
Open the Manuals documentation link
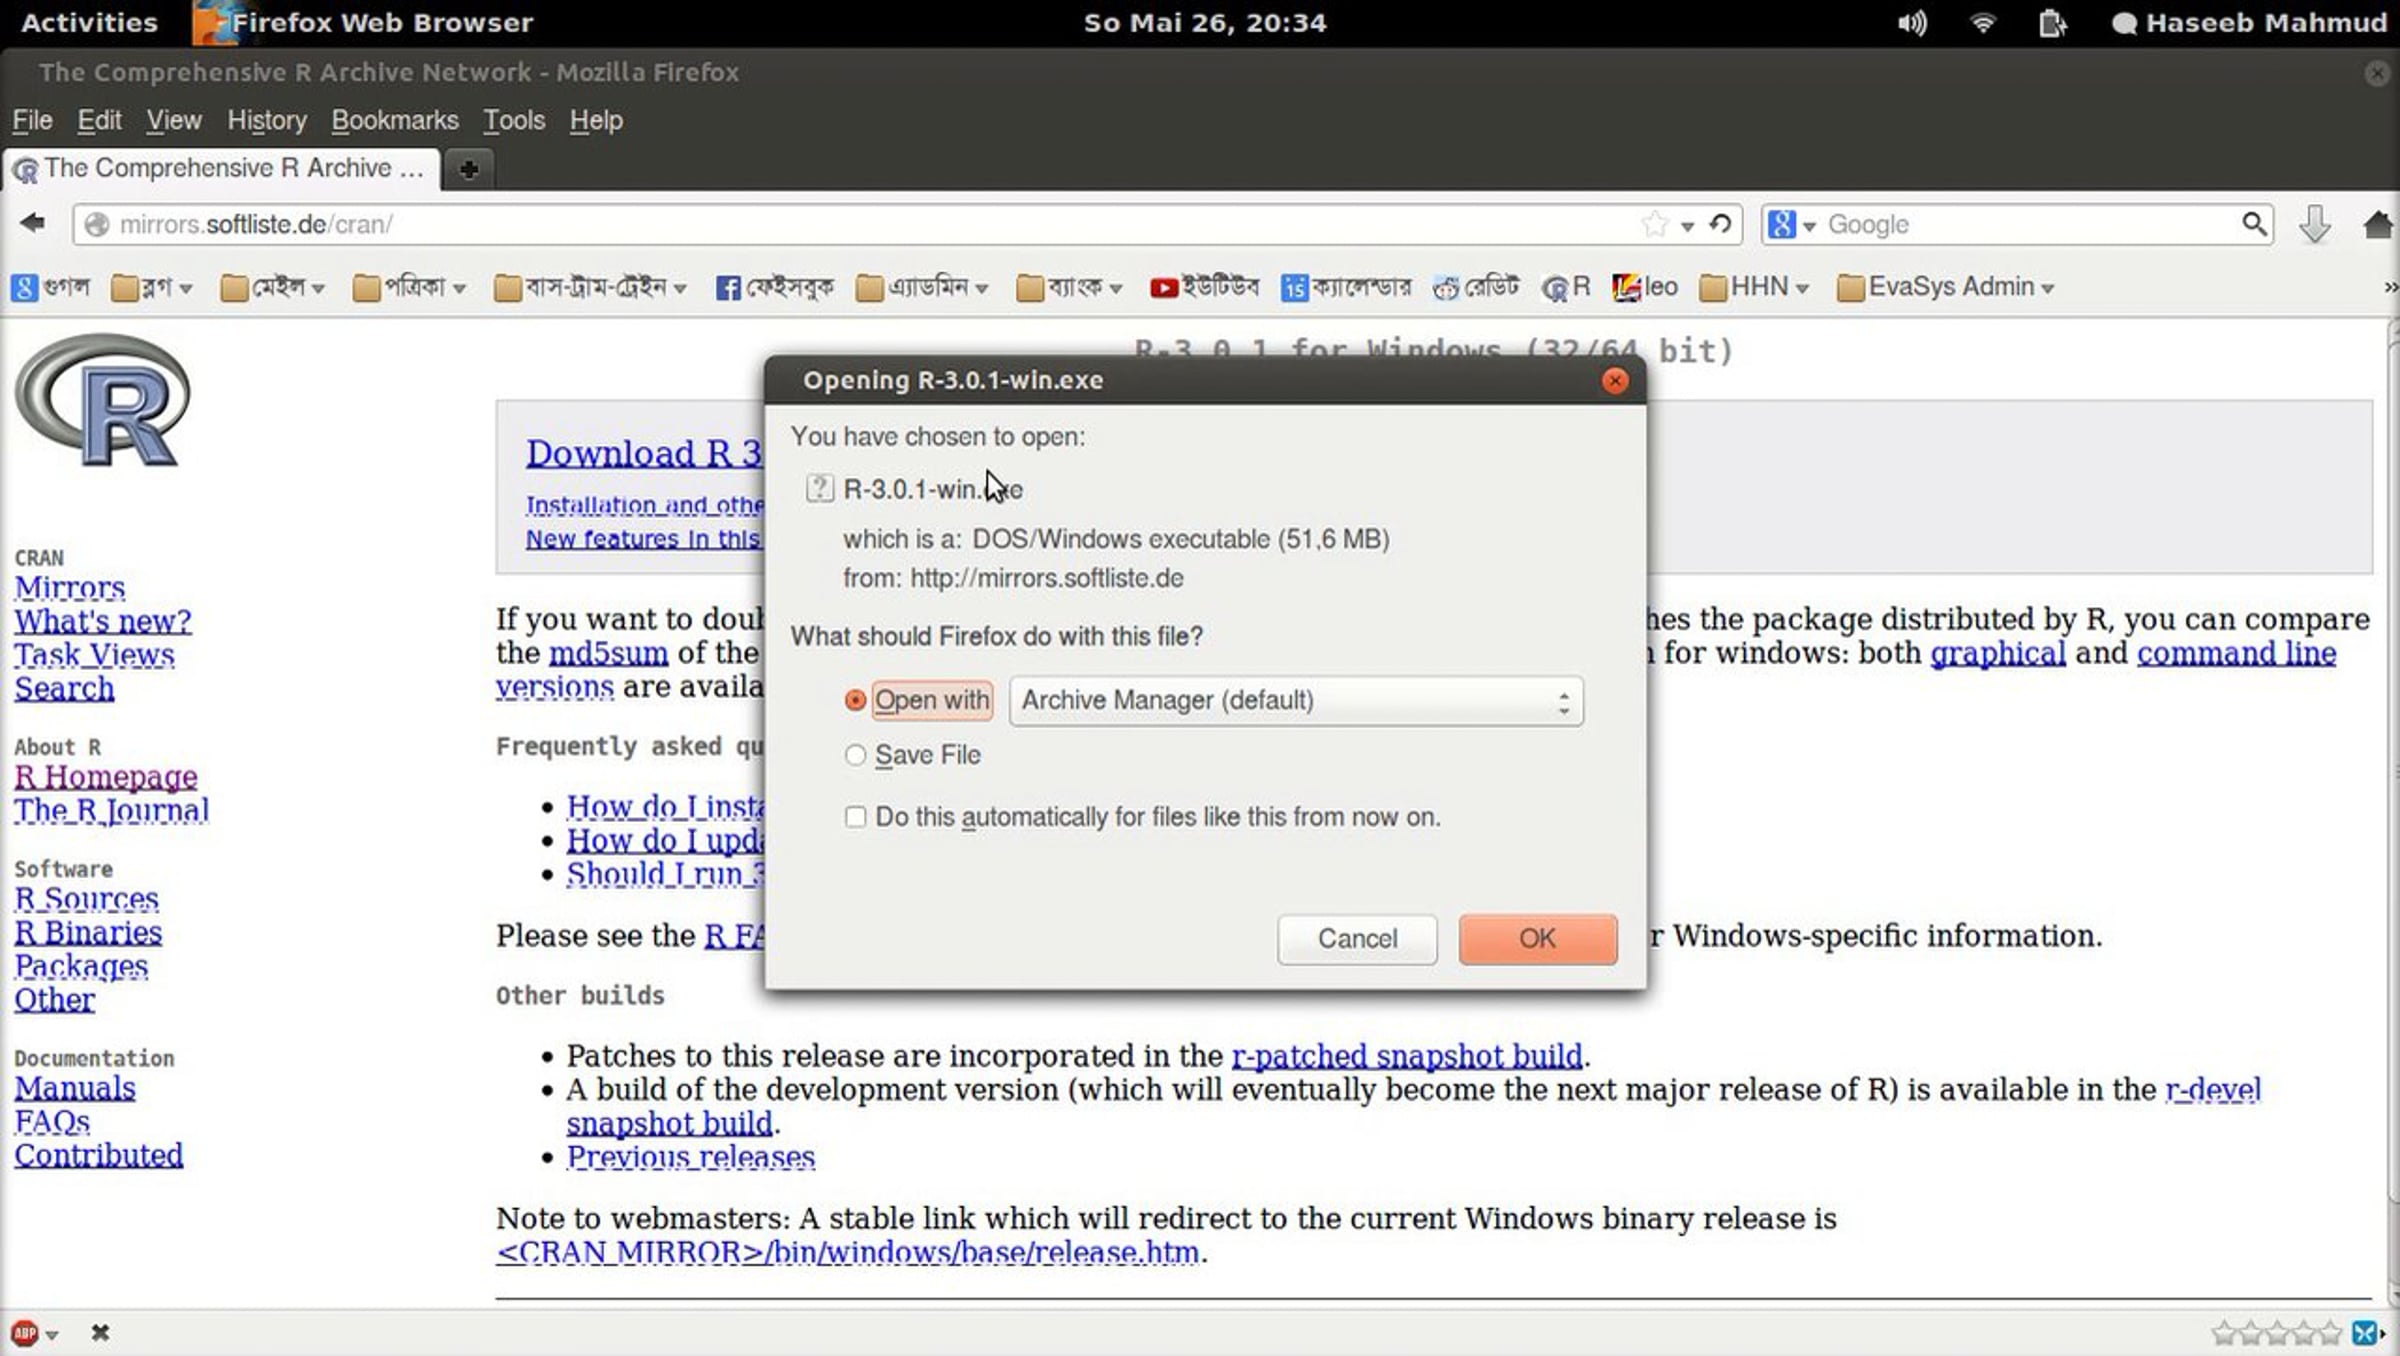pyautogui.click(x=75, y=1088)
